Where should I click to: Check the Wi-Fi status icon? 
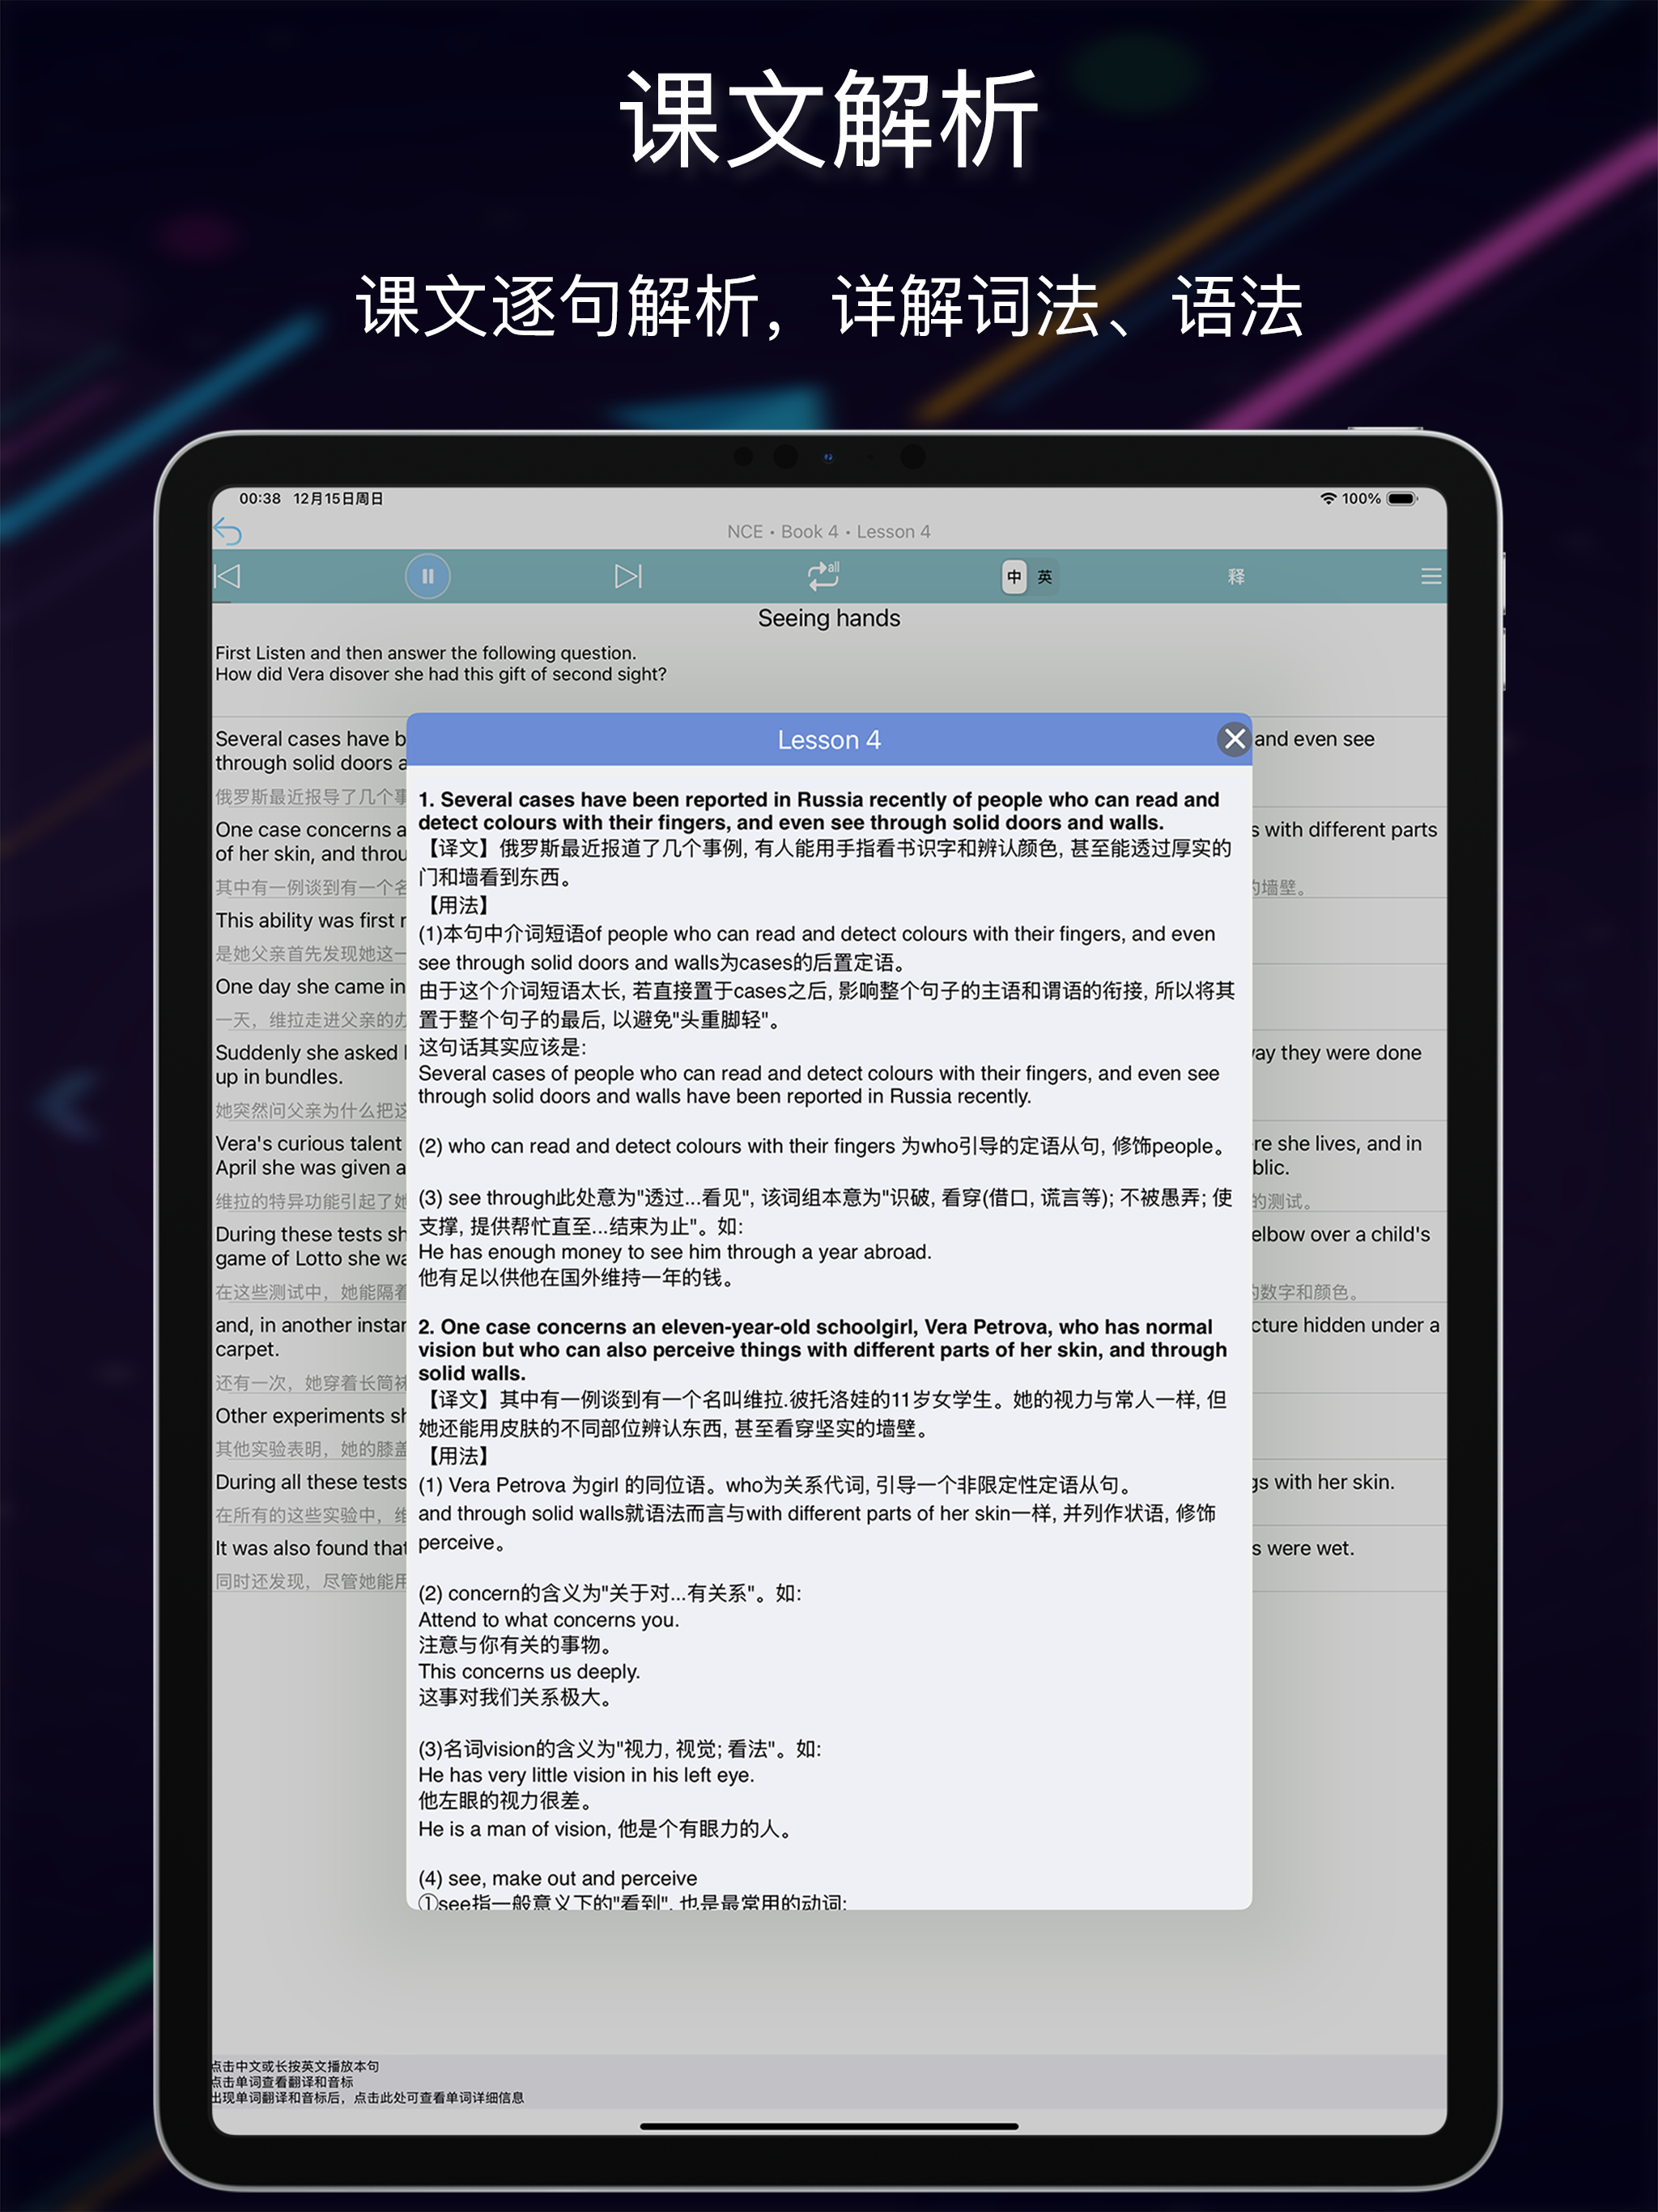tap(1328, 498)
